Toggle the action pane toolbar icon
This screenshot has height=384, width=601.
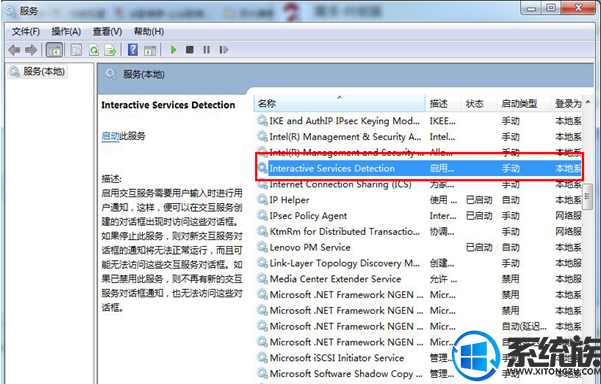(x=150, y=50)
